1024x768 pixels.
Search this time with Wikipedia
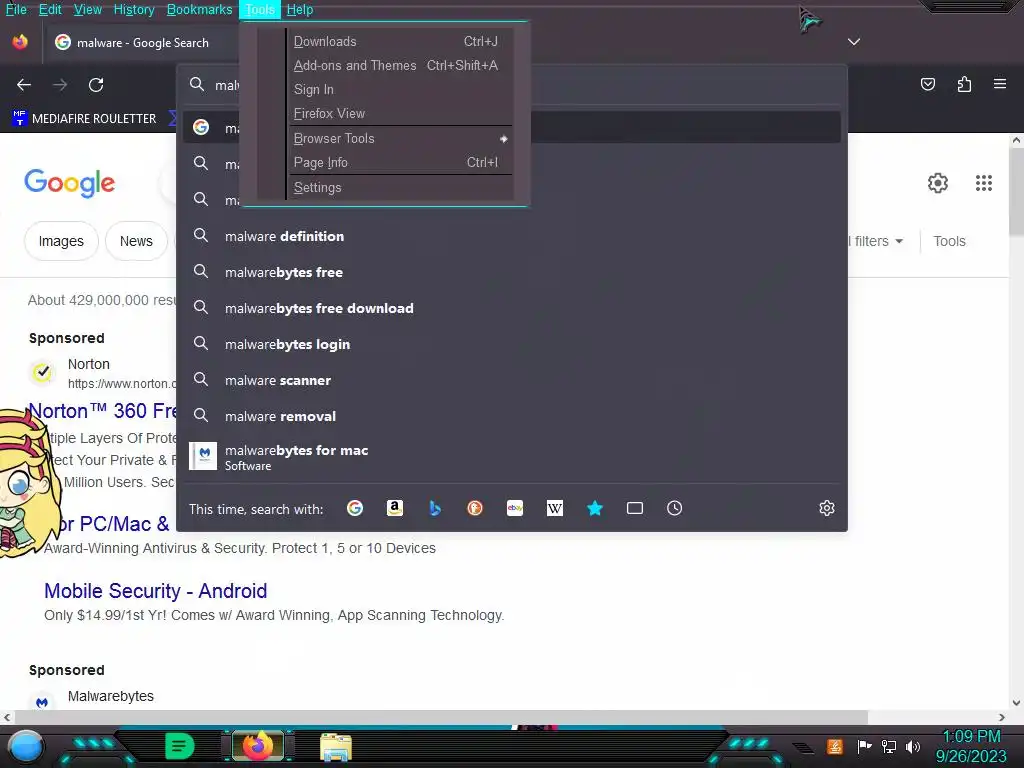[554, 508]
